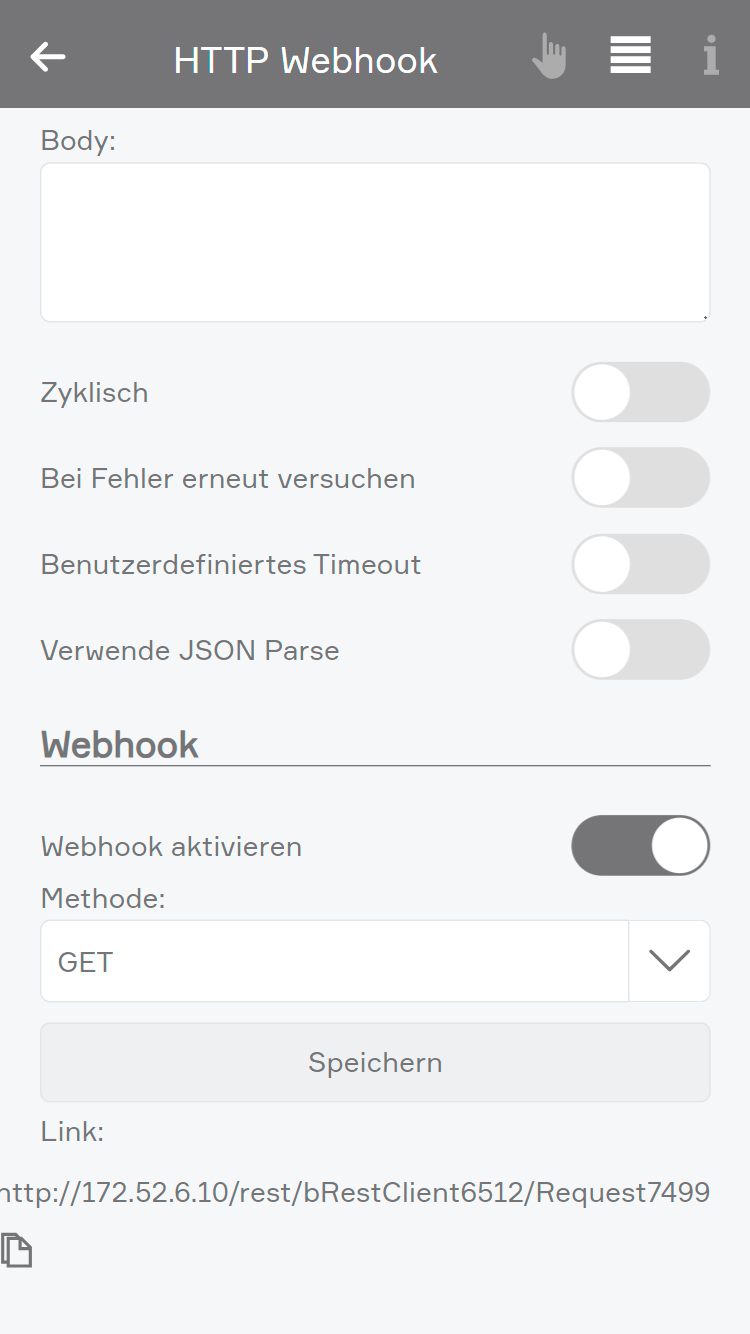Turn on Benutzerdefiniertes Timeout
The height and width of the screenshot is (1334, 750).
pyautogui.click(x=640, y=564)
